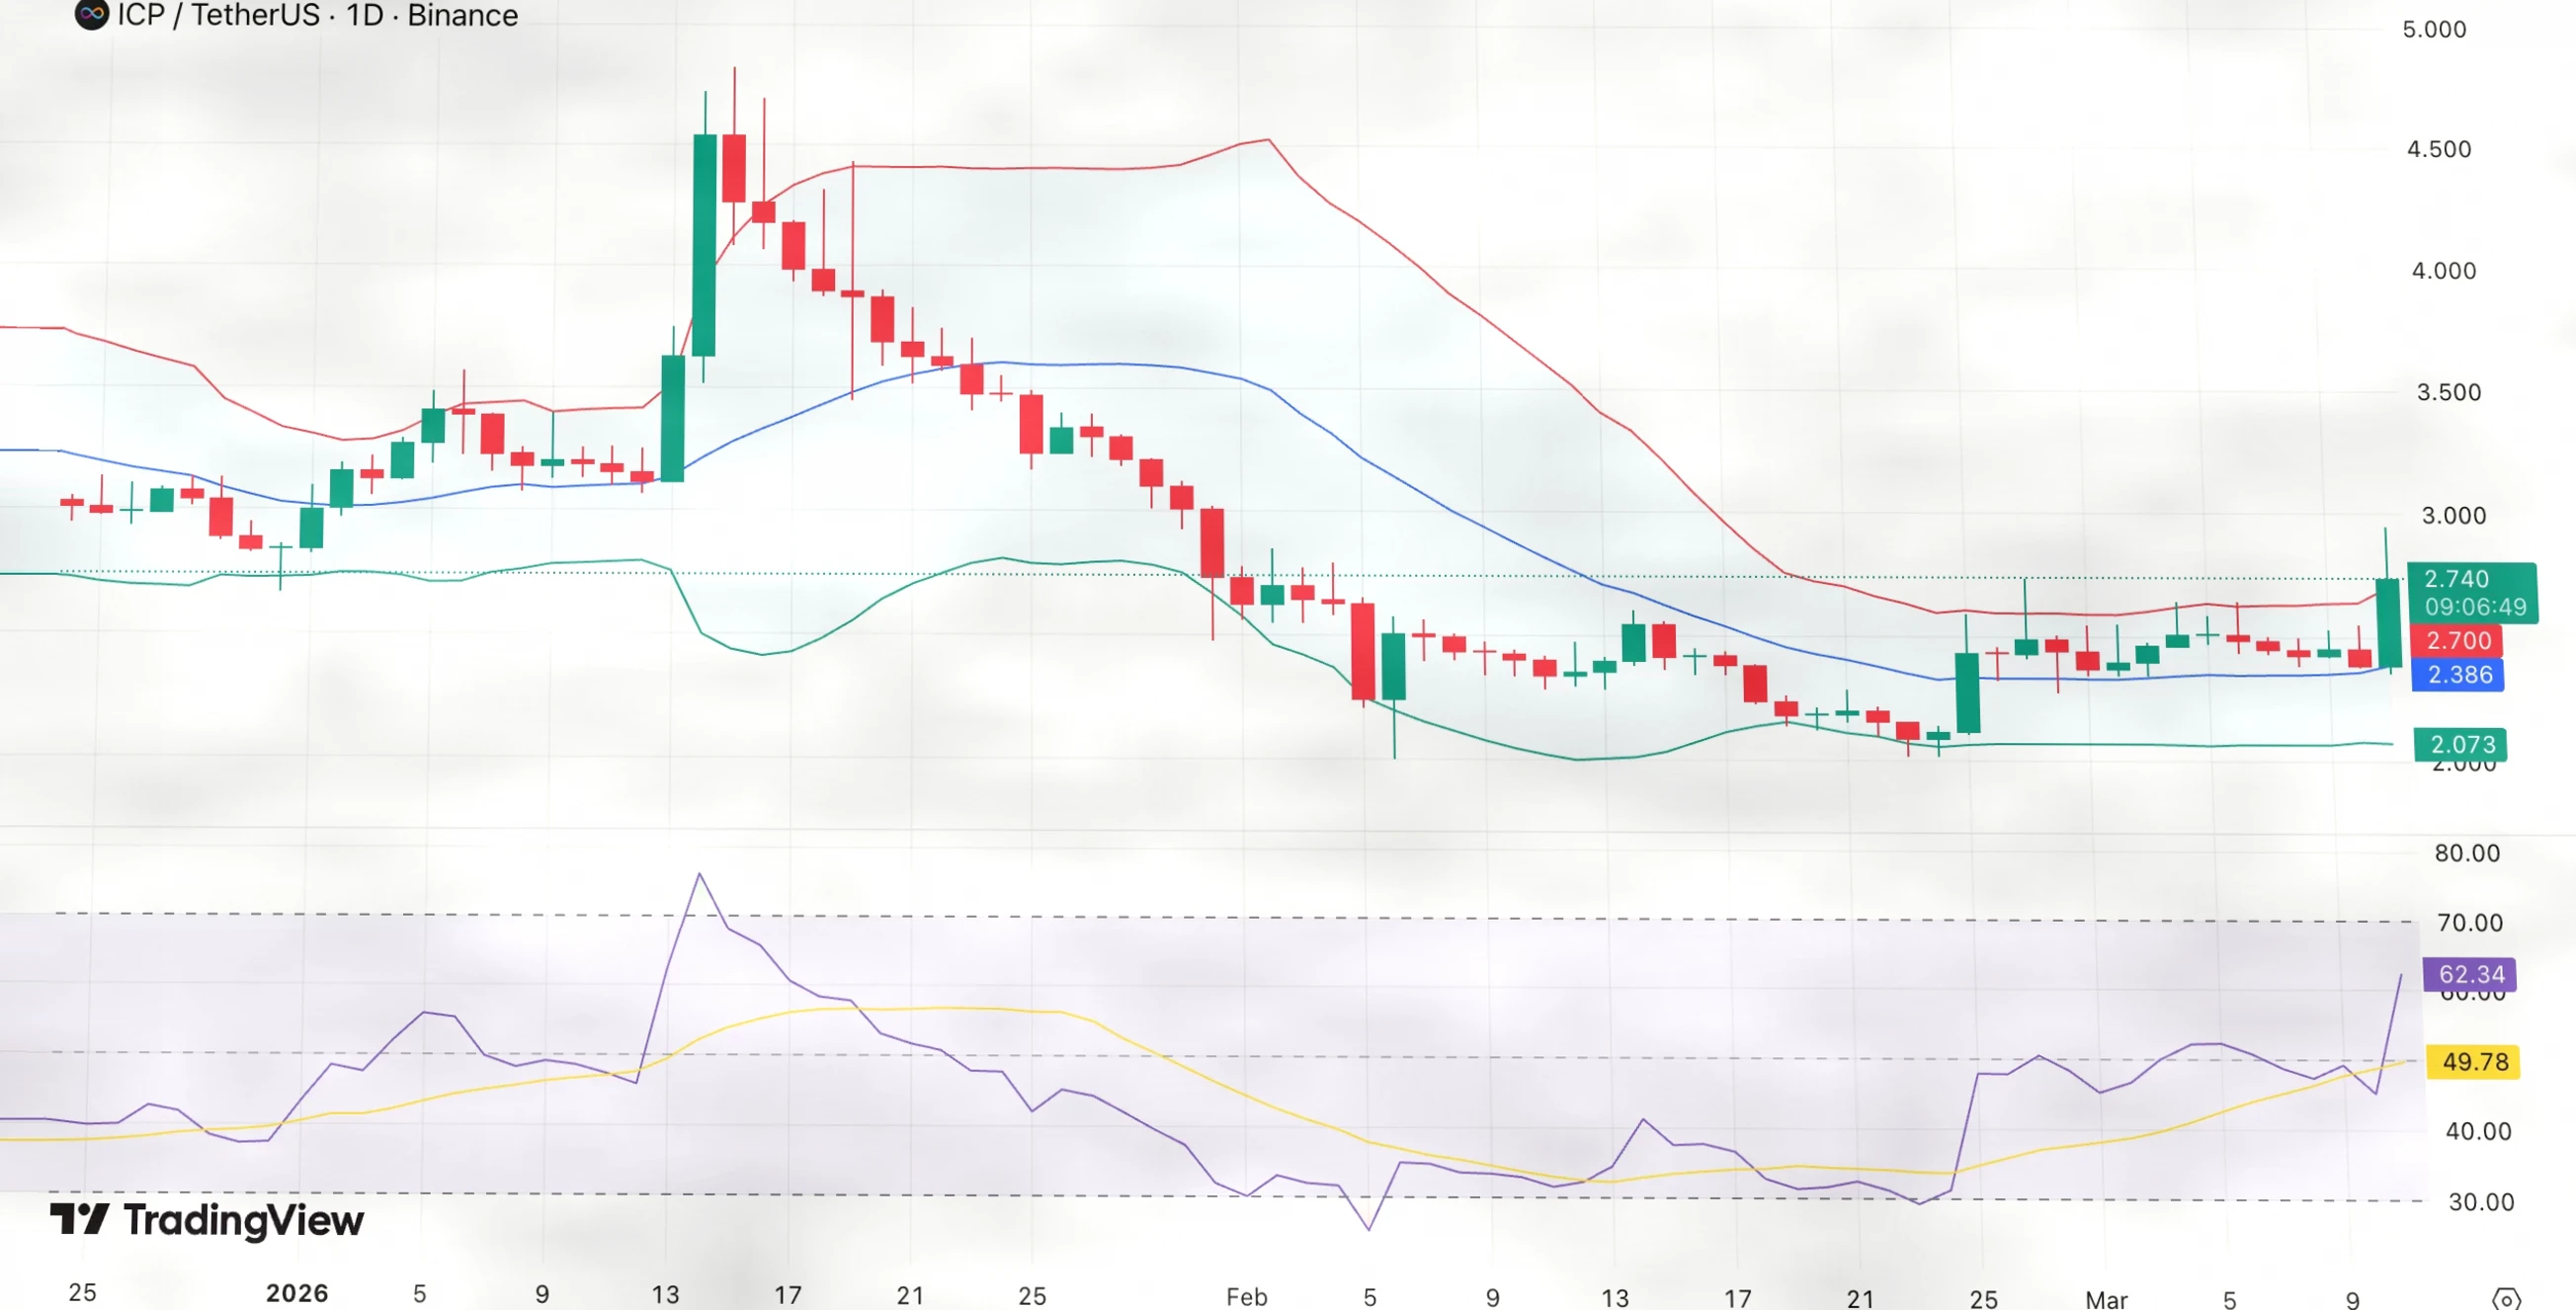Viewport: 2576px width, 1310px height.
Task: Click the February 25 date label
Action: (1983, 1299)
